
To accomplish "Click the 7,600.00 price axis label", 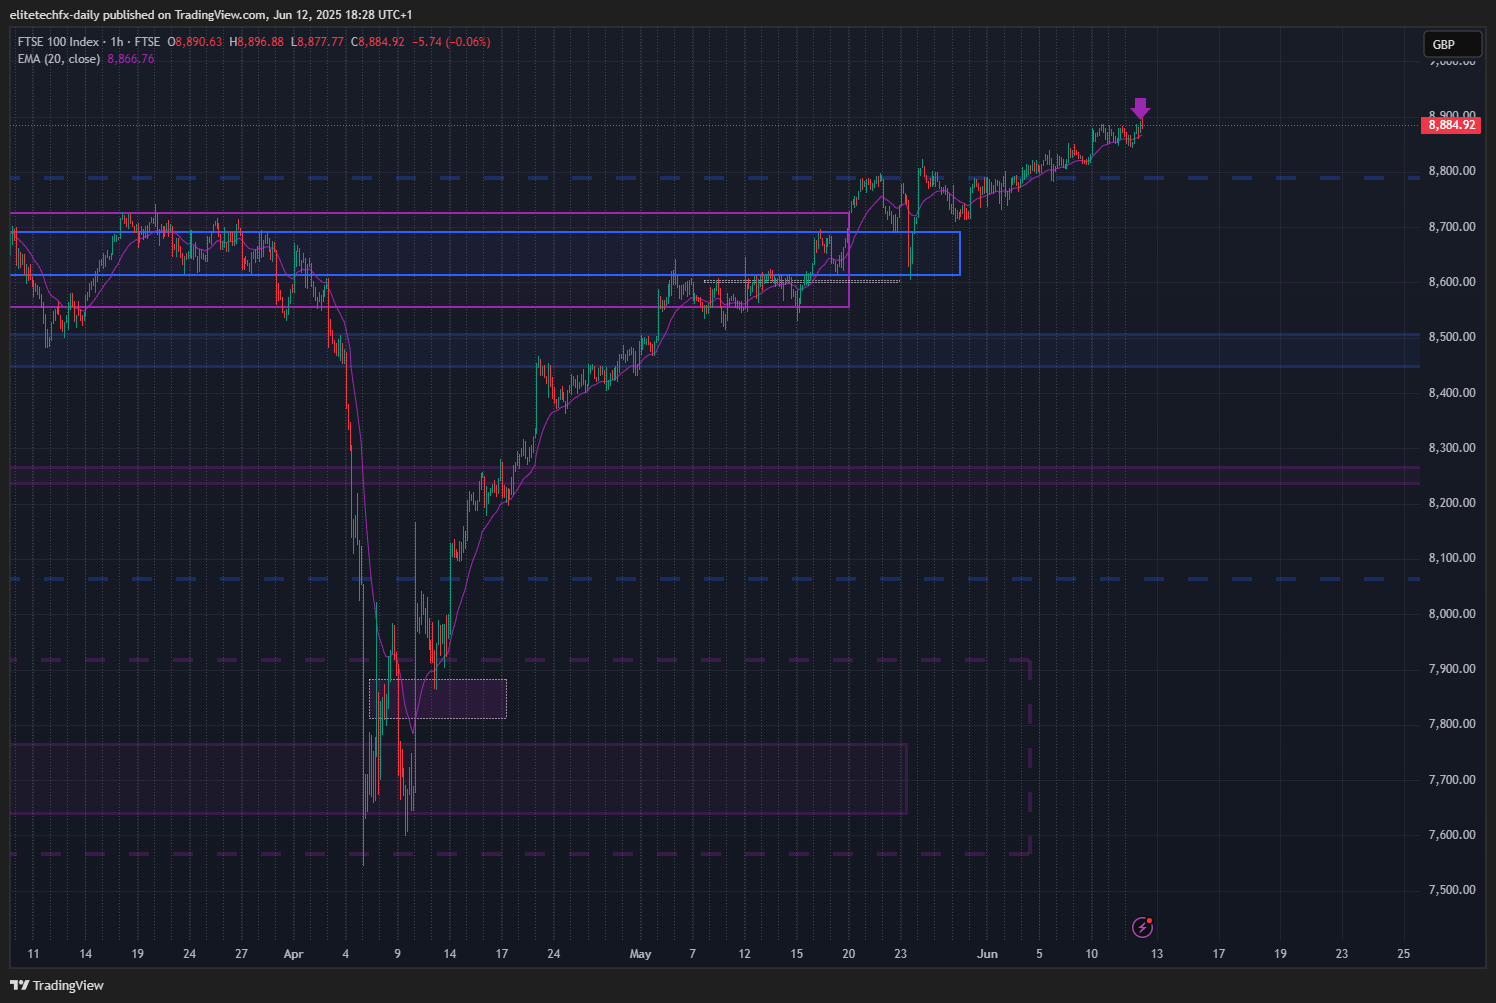I will tap(1452, 835).
